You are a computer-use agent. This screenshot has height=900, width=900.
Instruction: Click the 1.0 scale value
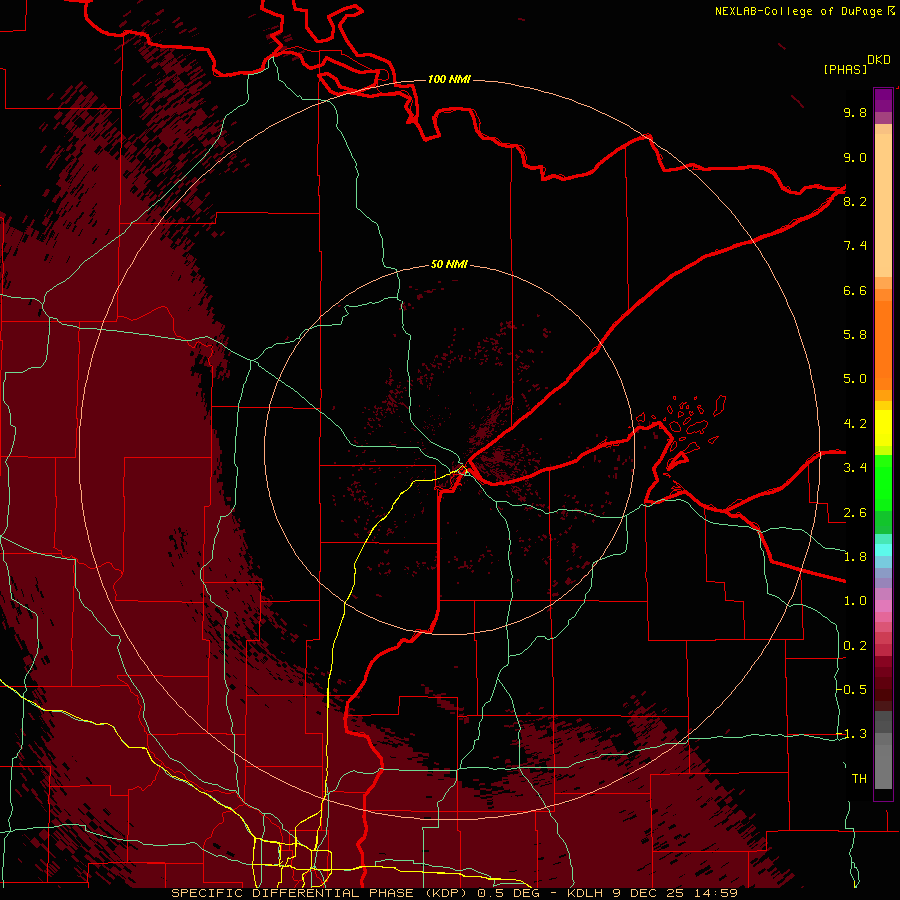click(855, 601)
